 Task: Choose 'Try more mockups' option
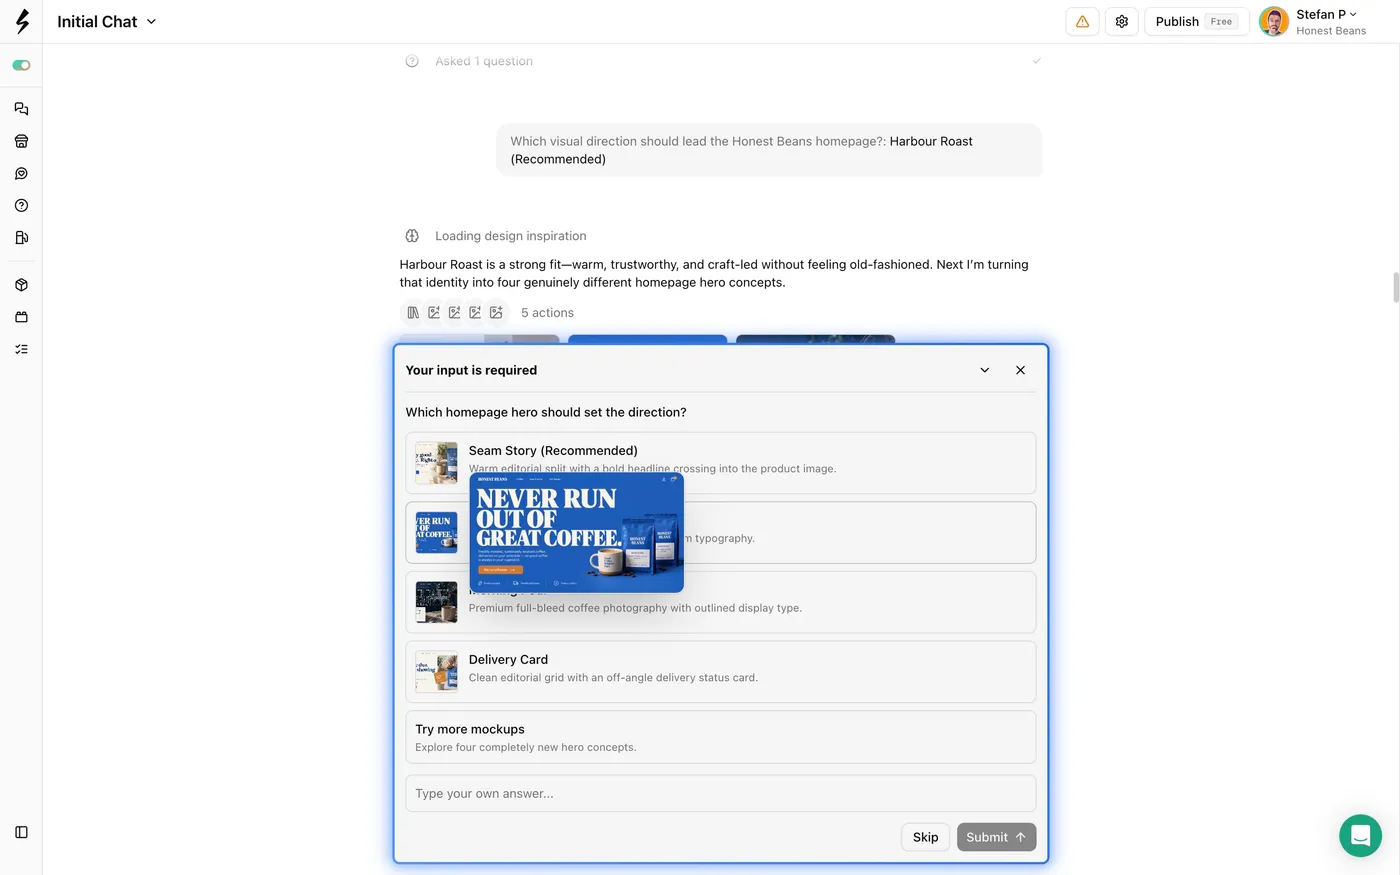pos(720,737)
